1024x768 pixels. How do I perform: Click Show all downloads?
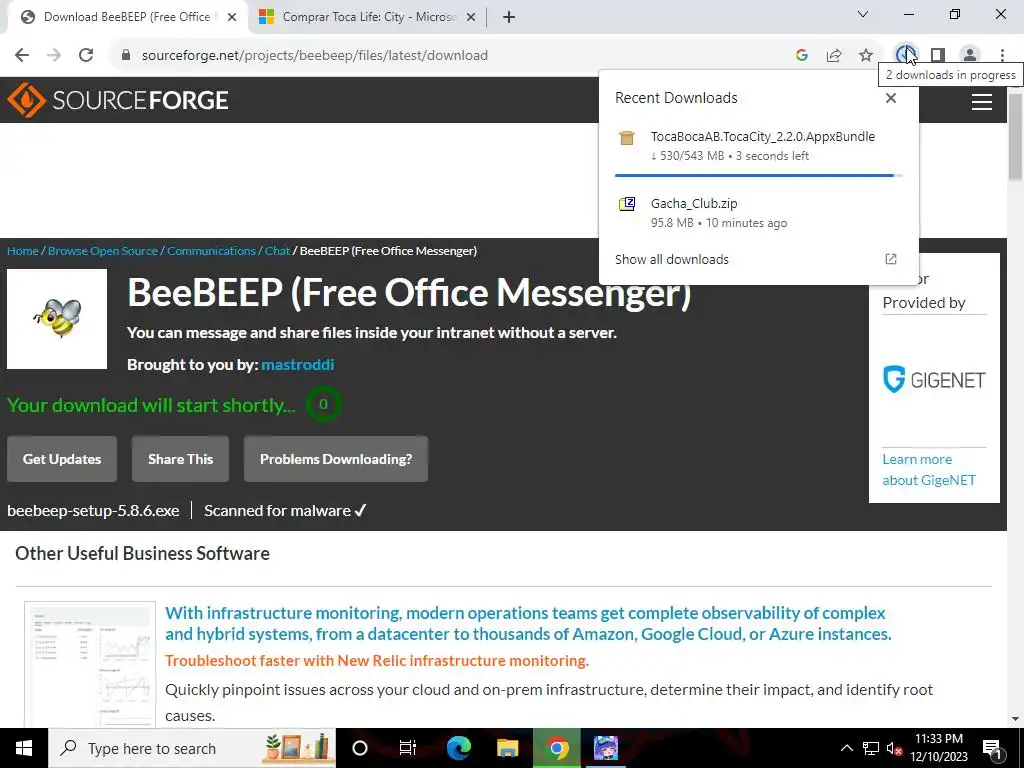tap(671, 259)
